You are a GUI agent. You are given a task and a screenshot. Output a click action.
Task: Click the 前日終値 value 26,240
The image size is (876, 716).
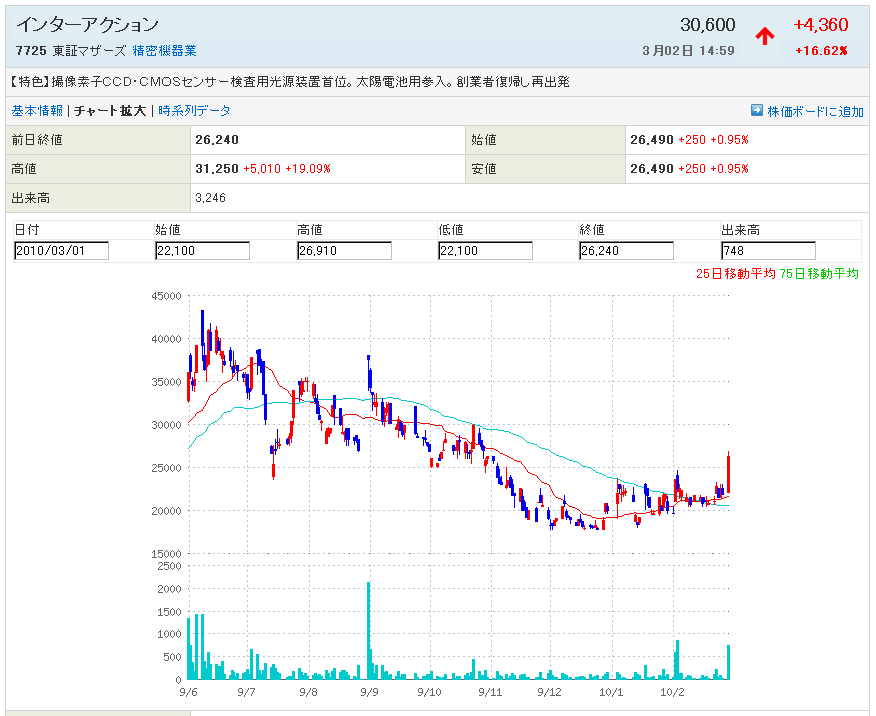pos(217,140)
